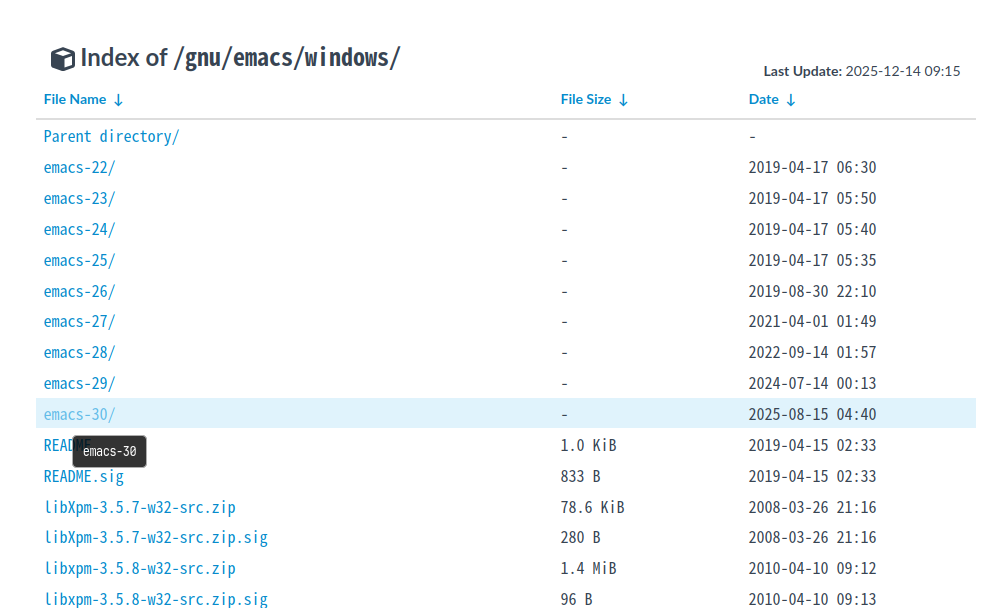Click the 78.6 KiB file size
The height and width of the screenshot is (608, 984).
pyautogui.click(x=592, y=507)
